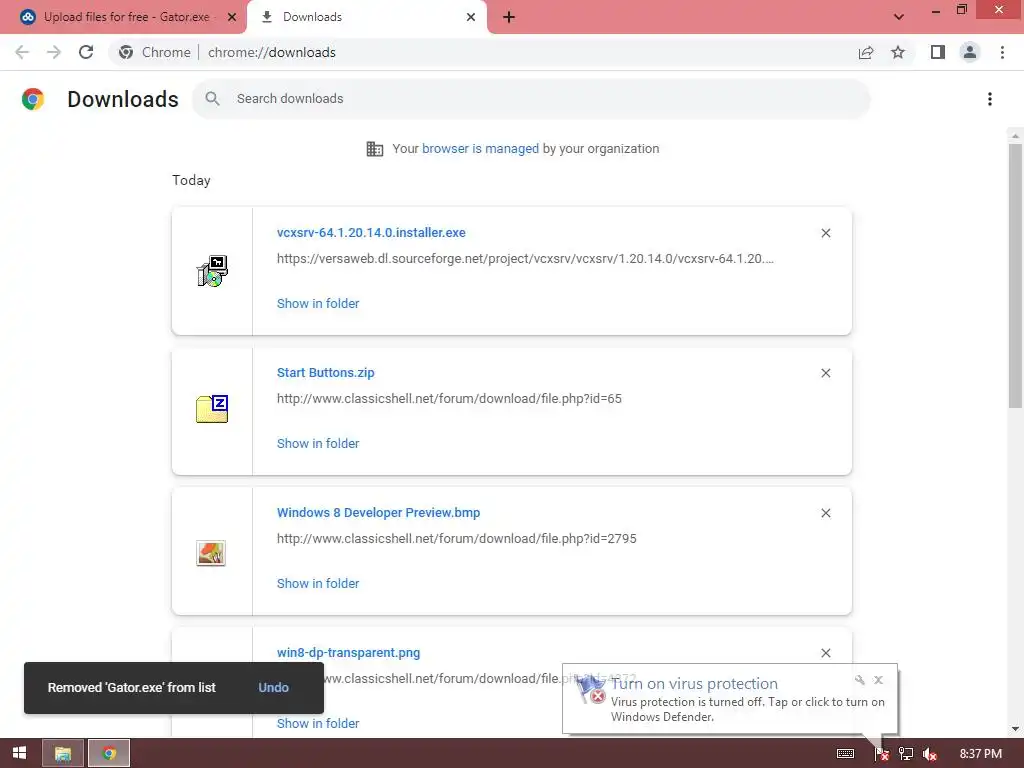Go forward with the browser forward arrow

[54, 52]
